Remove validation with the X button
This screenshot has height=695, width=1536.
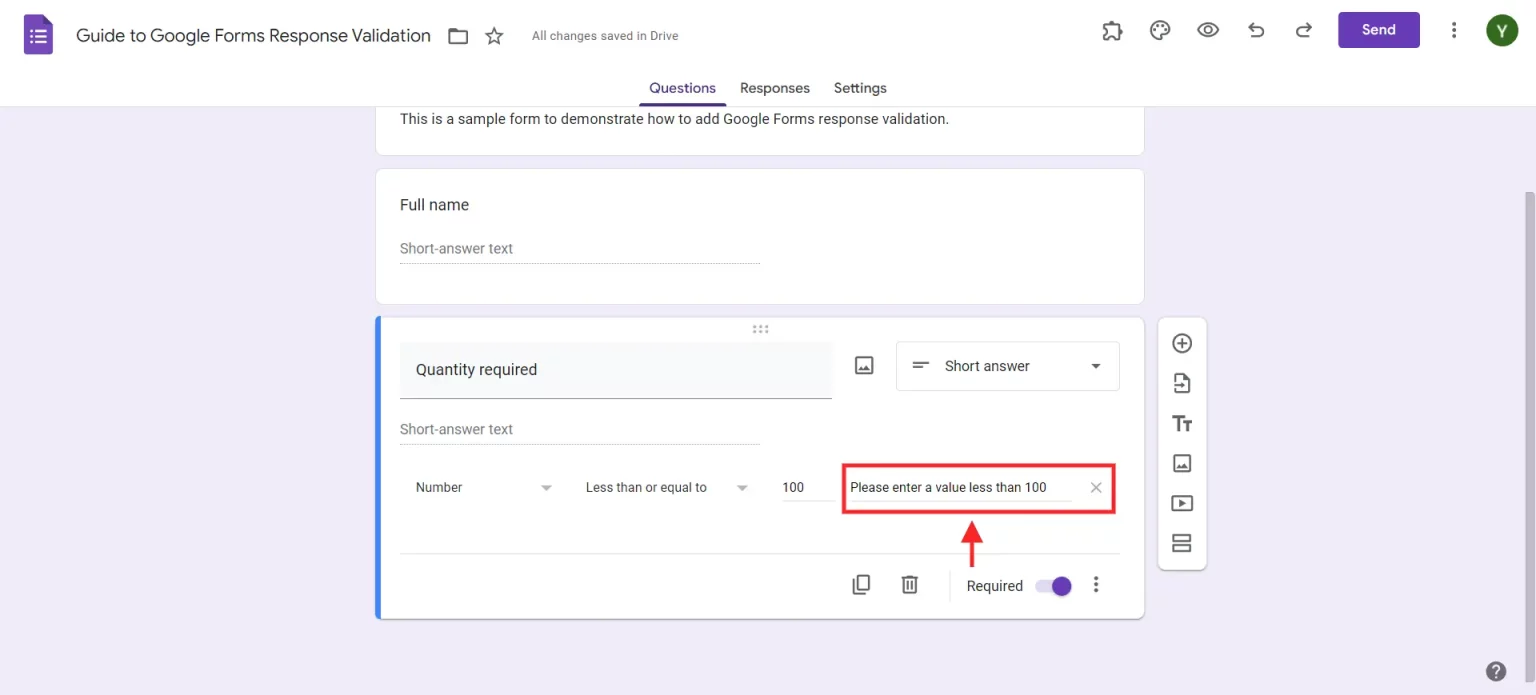pyautogui.click(x=1096, y=487)
